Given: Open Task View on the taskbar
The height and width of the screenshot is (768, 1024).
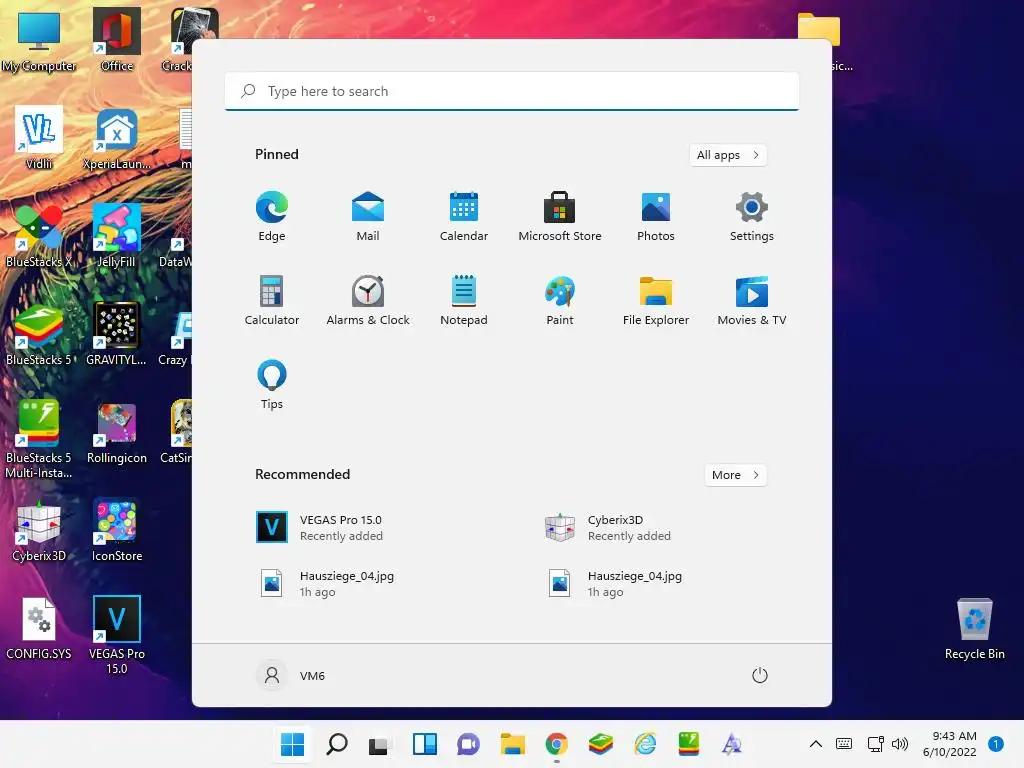Looking at the screenshot, I should coord(379,744).
